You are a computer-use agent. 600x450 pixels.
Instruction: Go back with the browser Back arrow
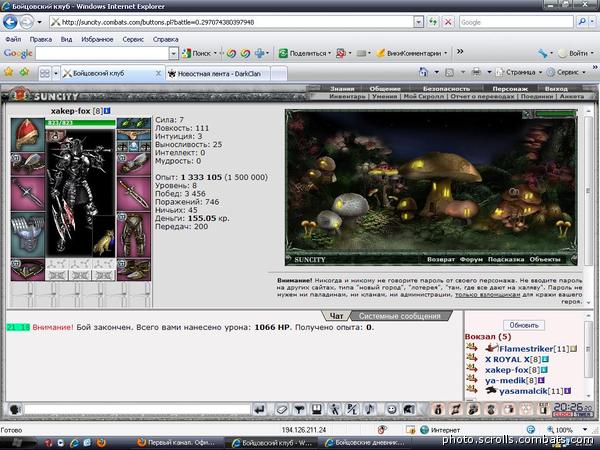10,22
